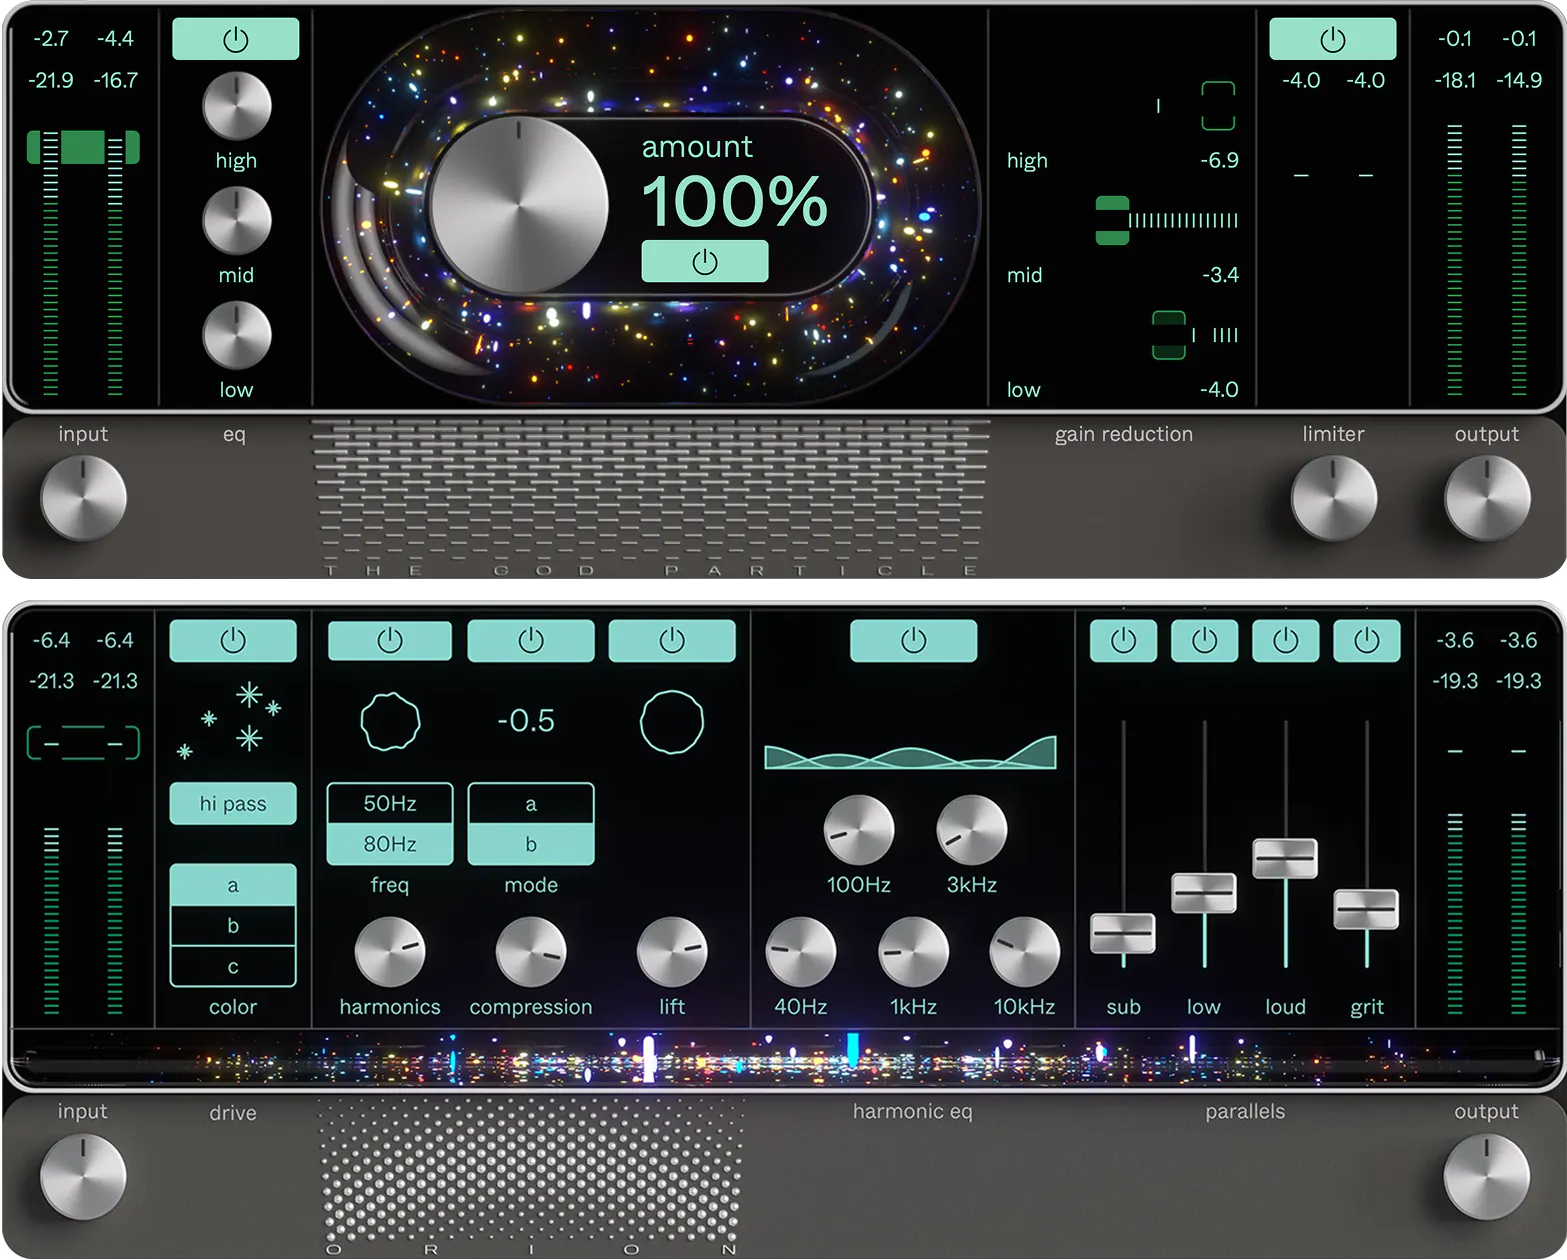Click the 3kHz harmonic eq knob
The image size is (1567, 1260).
pos(970,830)
